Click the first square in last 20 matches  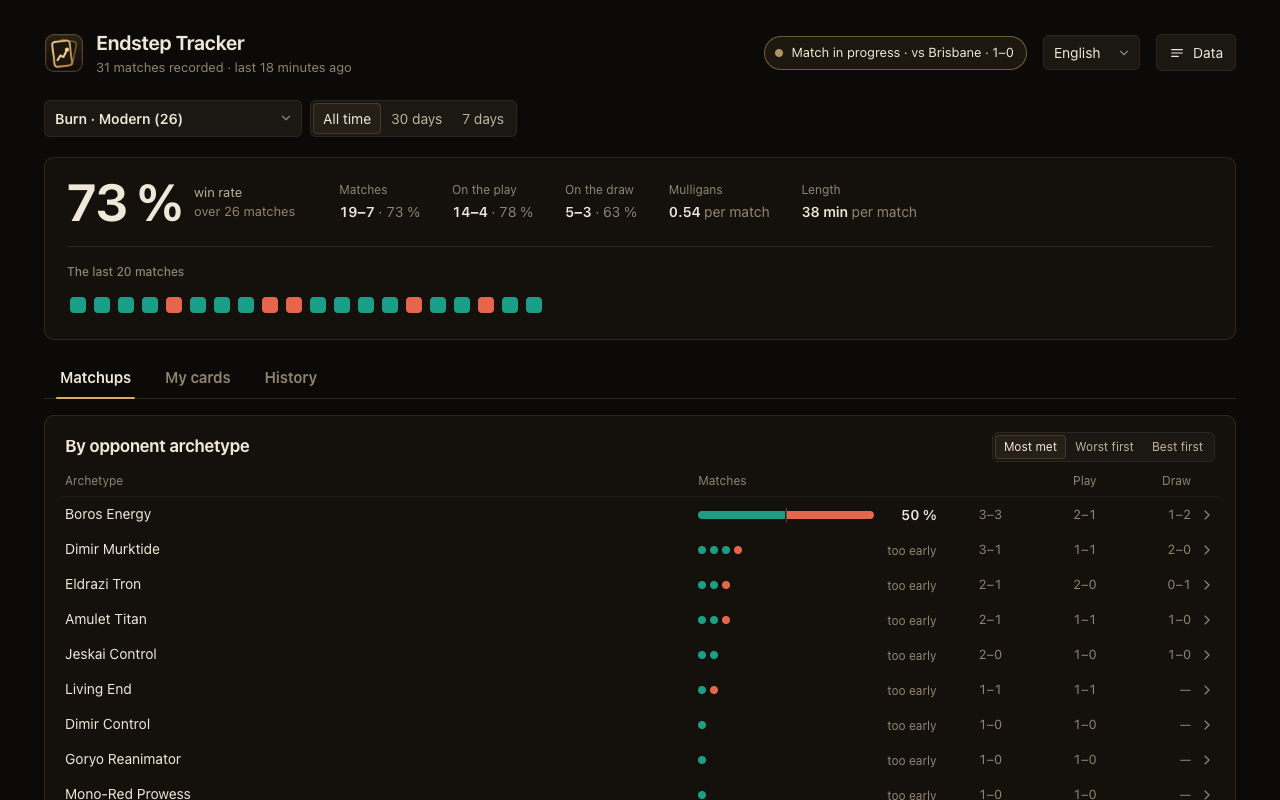(78, 305)
